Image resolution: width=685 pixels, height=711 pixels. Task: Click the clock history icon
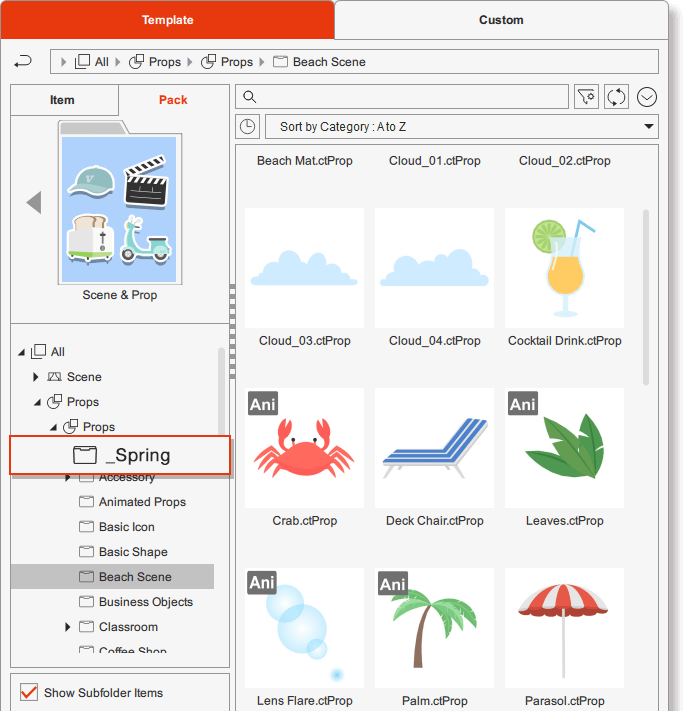[x=248, y=127]
